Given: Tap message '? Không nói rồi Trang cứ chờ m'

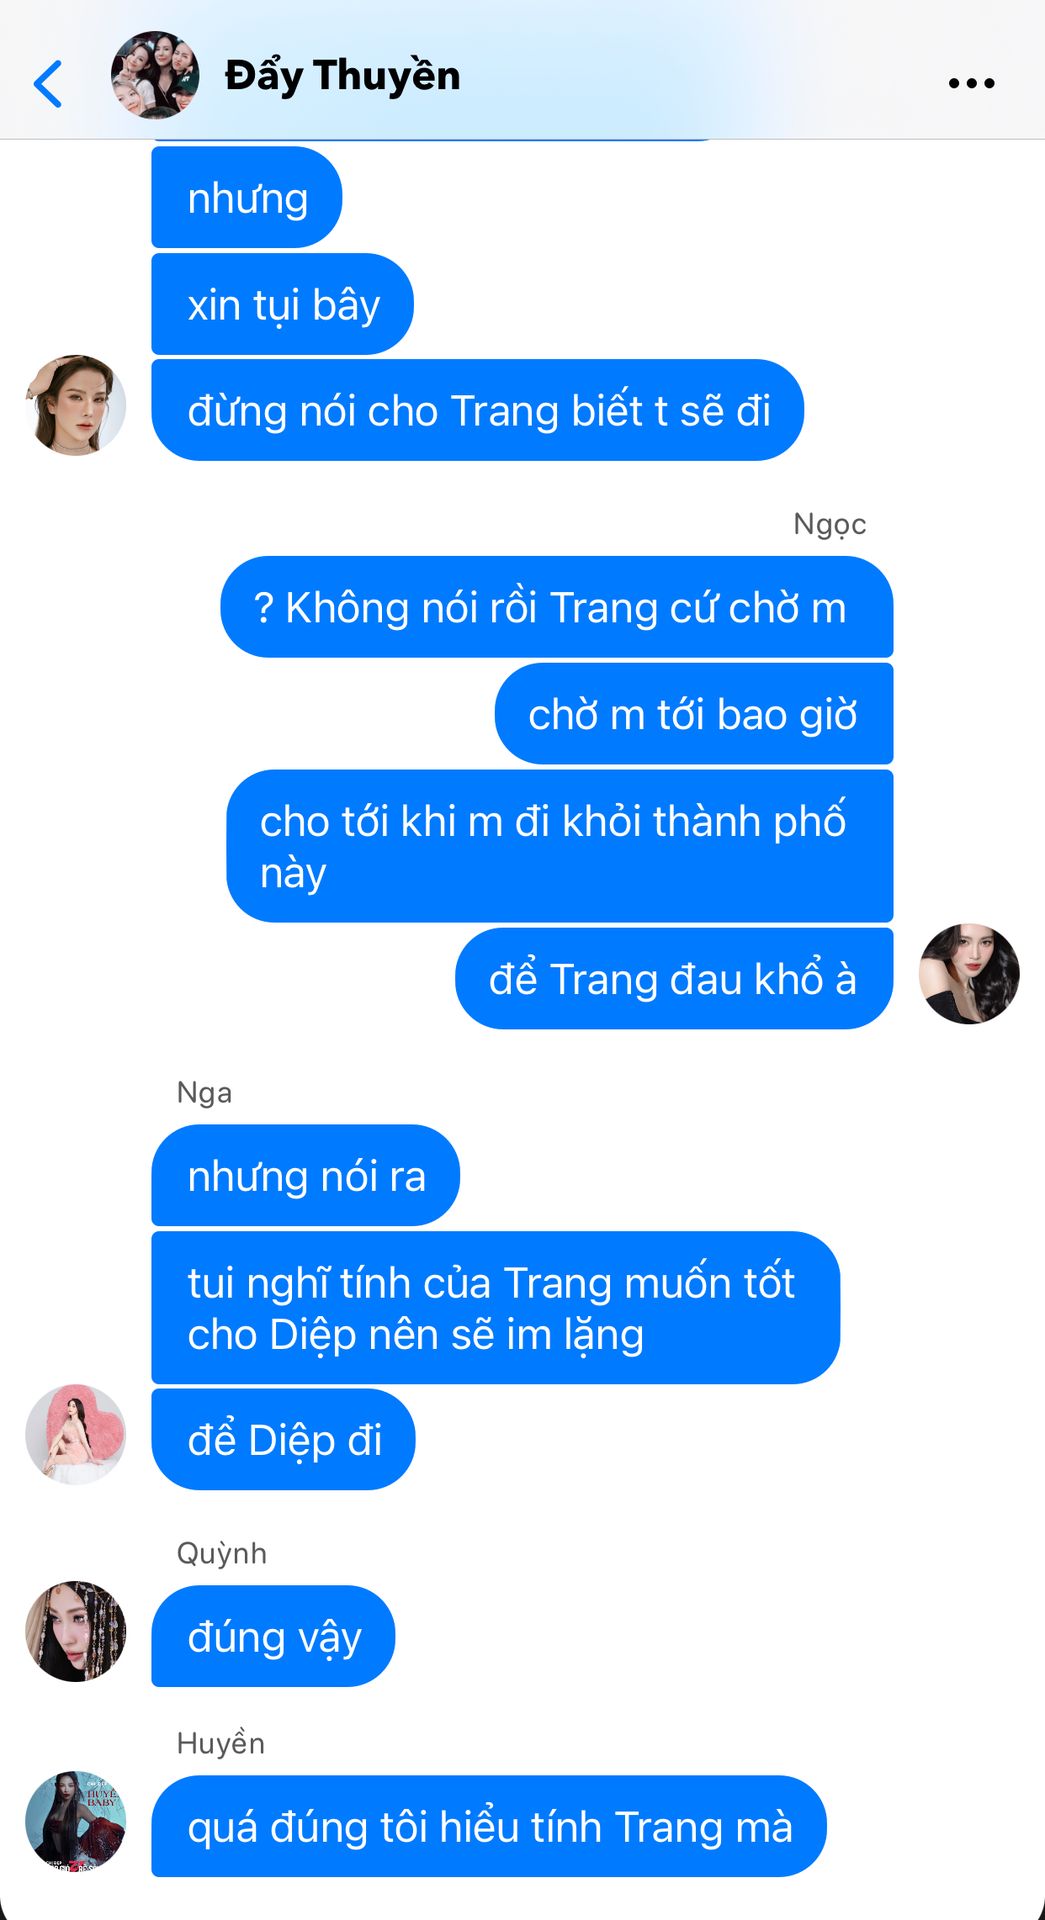Looking at the screenshot, I should [557, 607].
